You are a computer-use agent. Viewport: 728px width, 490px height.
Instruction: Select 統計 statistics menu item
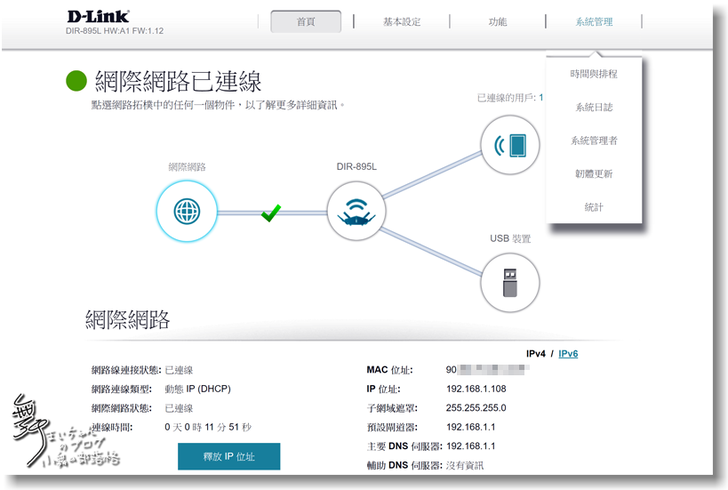pyautogui.click(x=594, y=207)
